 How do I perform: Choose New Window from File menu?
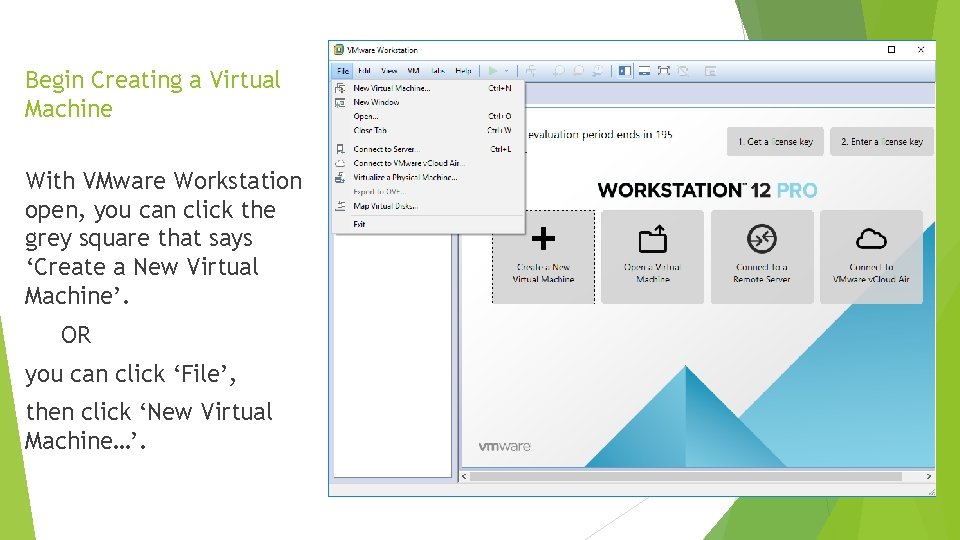(x=428, y=102)
